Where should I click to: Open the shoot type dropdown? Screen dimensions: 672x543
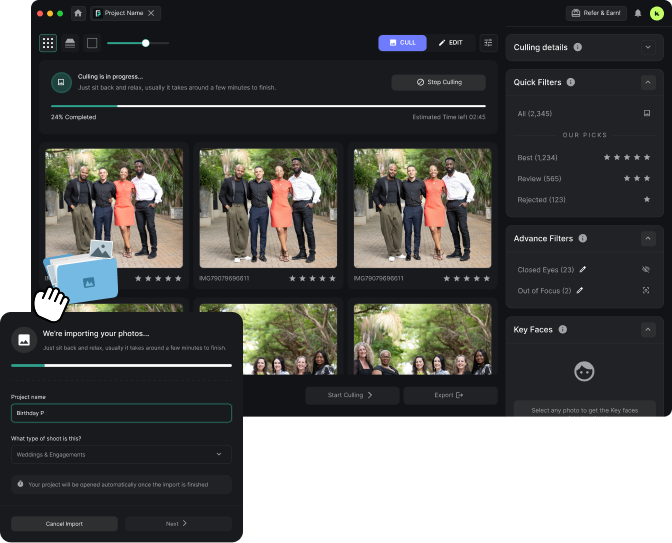(x=121, y=454)
